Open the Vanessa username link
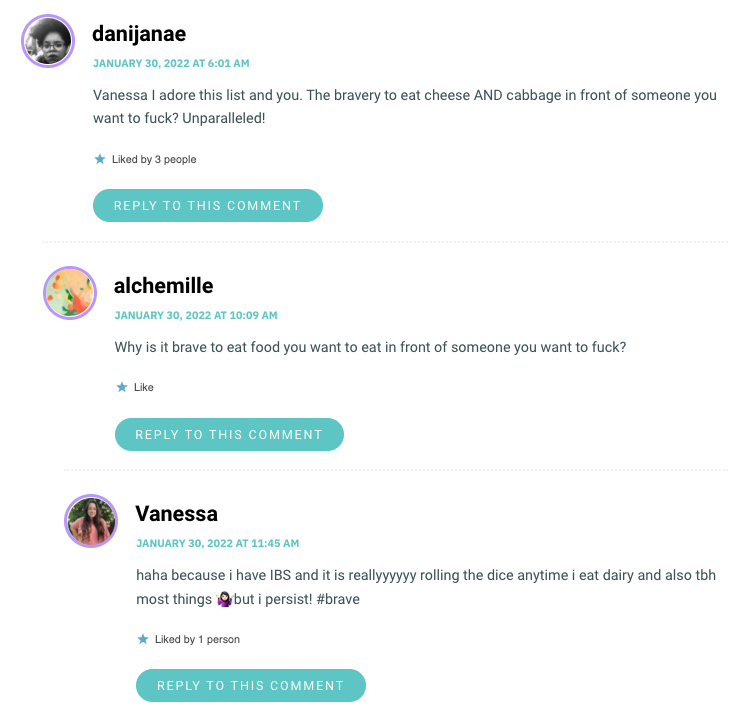 pos(177,514)
